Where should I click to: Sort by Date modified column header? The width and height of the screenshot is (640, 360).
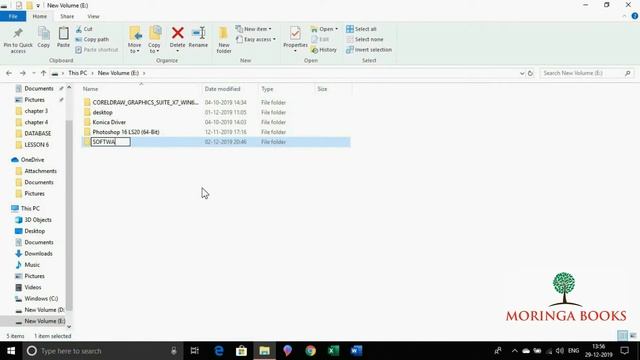(222, 89)
